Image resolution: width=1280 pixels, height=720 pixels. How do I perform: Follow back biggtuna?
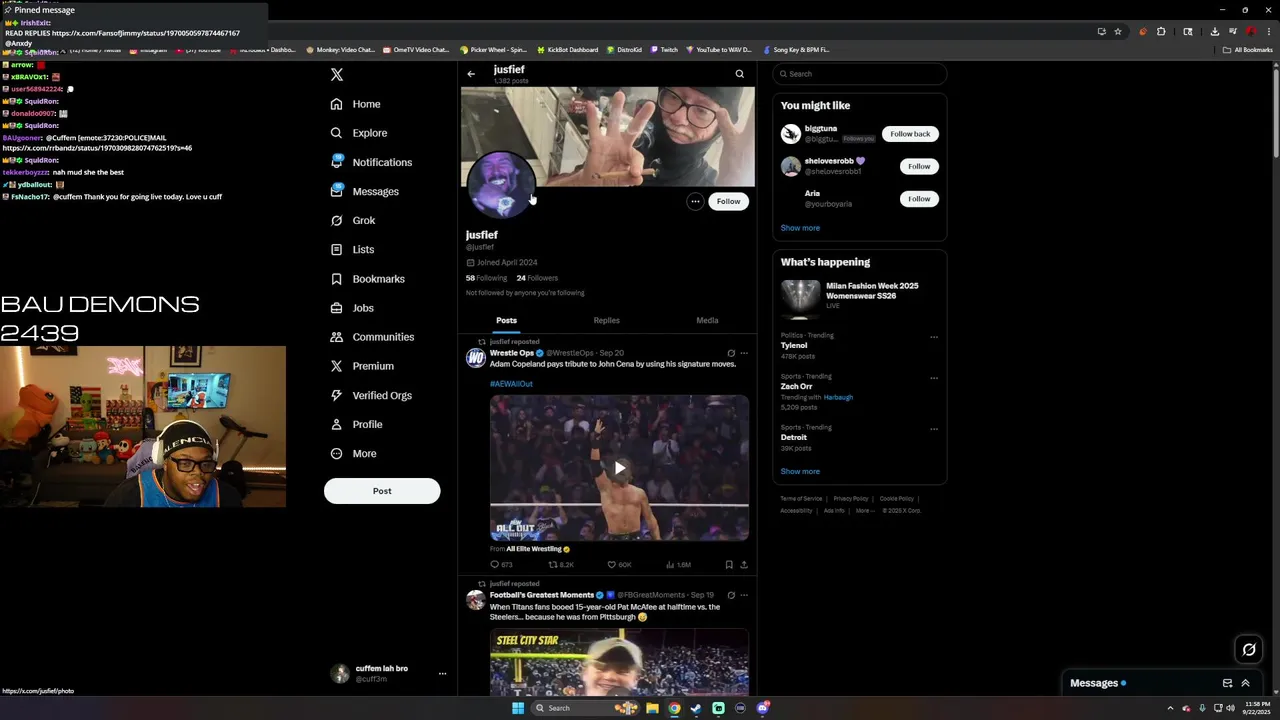pyautogui.click(x=910, y=134)
